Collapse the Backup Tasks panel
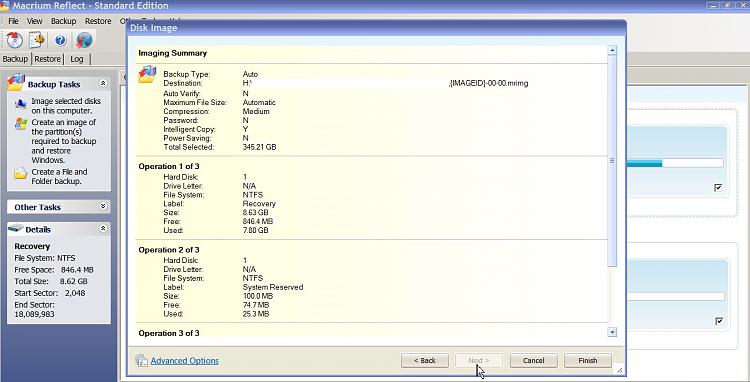The image size is (750, 382). (103, 83)
